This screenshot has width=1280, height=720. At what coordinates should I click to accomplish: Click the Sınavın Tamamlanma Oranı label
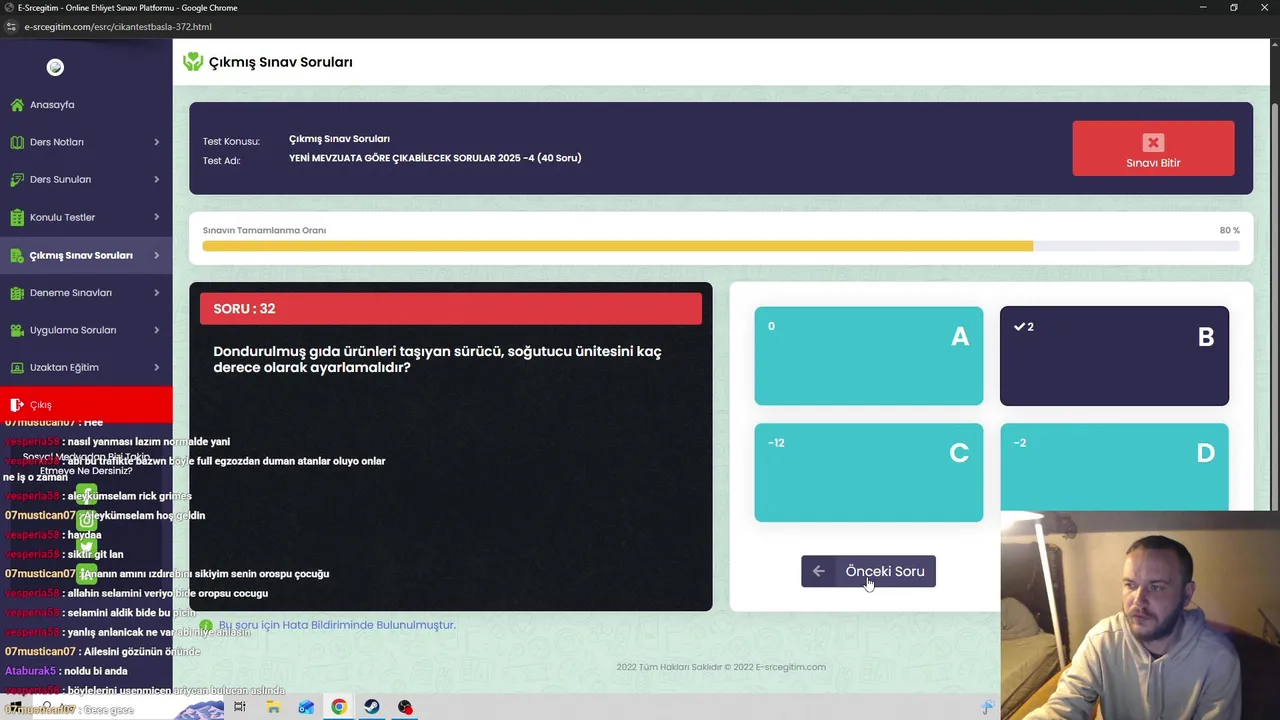click(x=264, y=230)
